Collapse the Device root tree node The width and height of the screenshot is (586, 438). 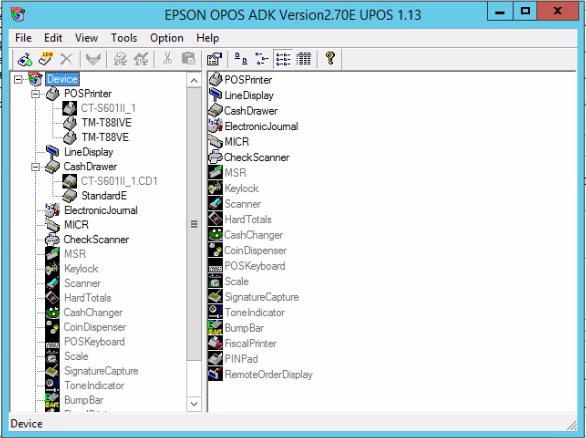point(18,79)
